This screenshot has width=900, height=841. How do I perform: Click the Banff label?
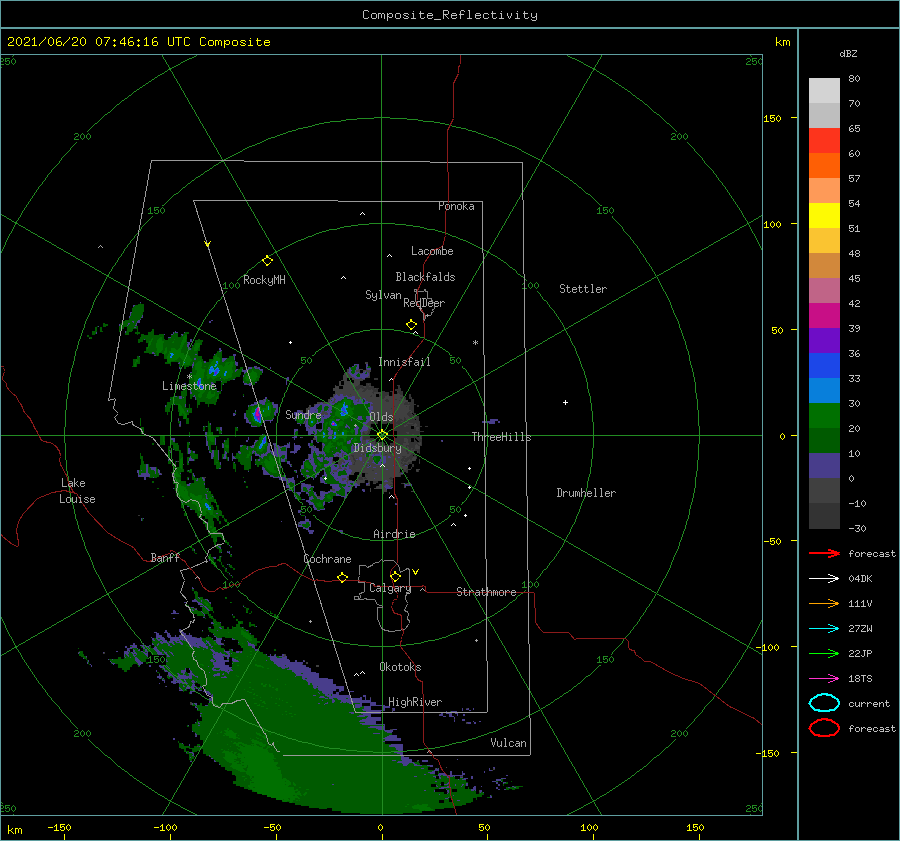[165, 557]
